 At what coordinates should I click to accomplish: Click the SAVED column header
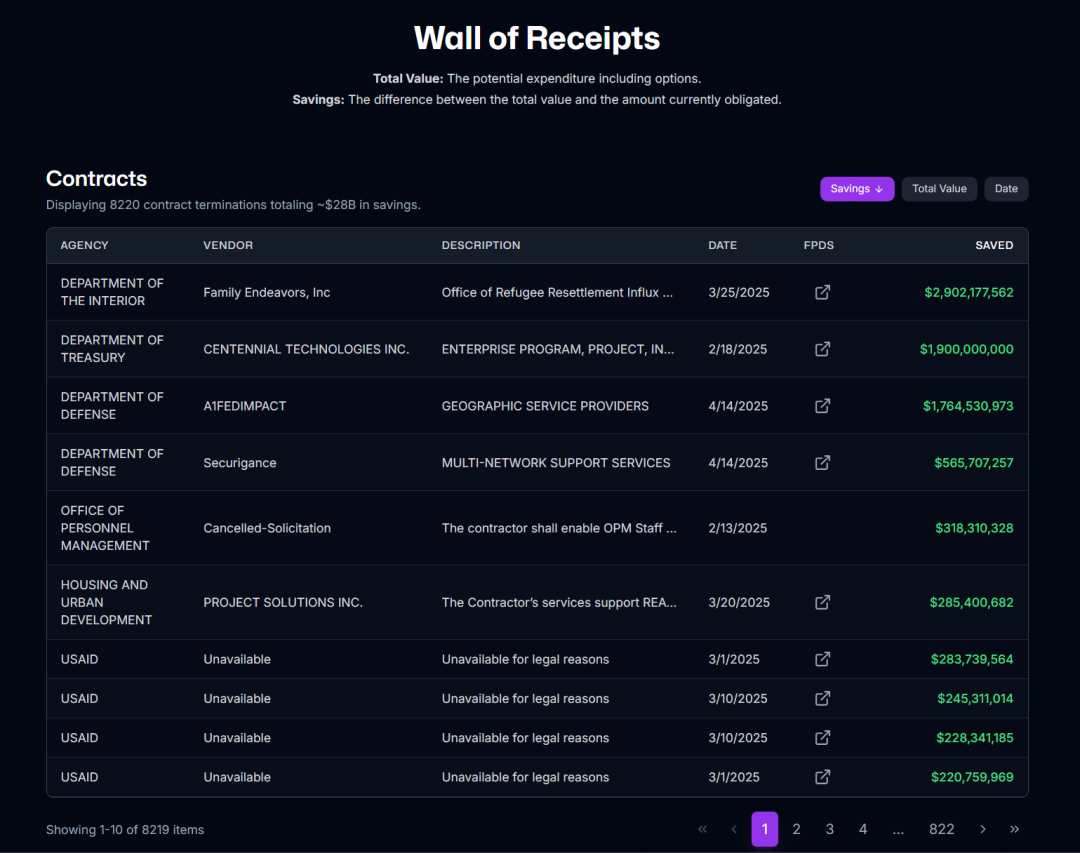click(994, 245)
